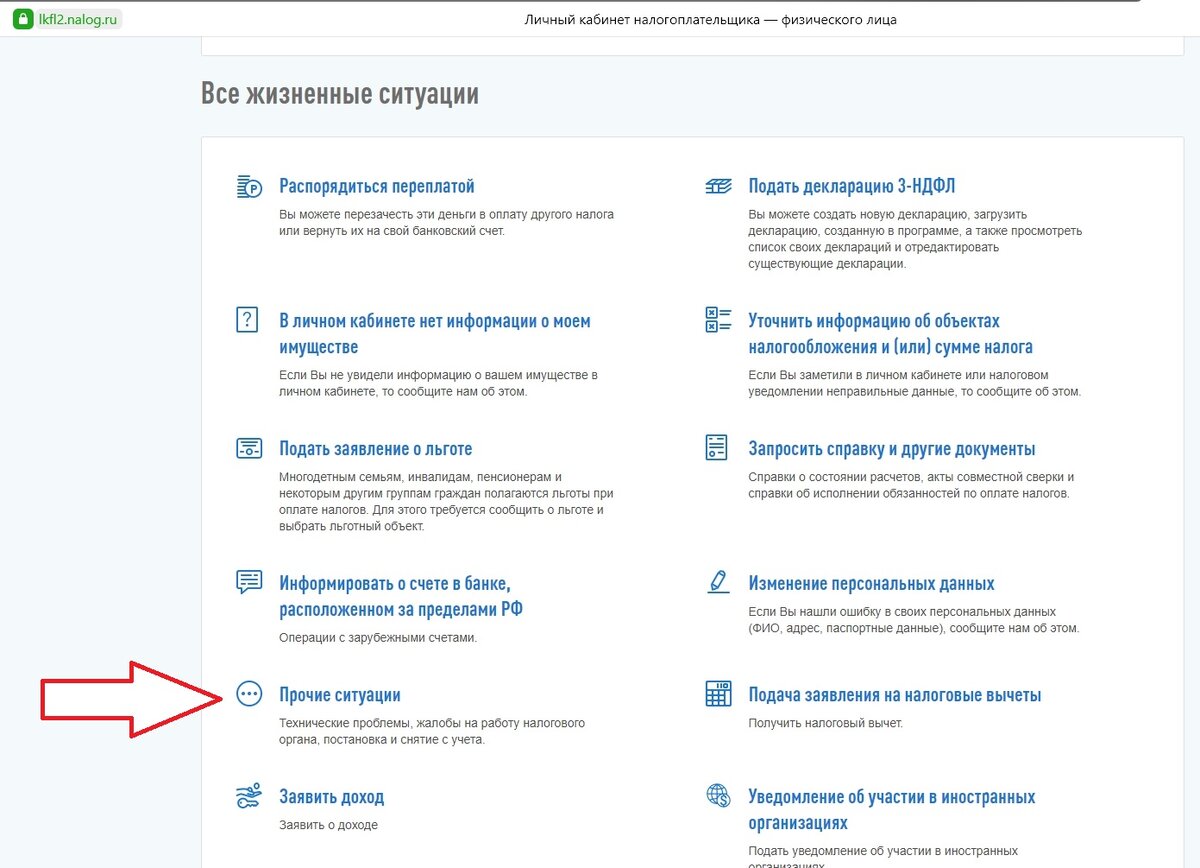The image size is (1200, 868).
Task: Click the document icon for Запросить справку
Action: 718,449
